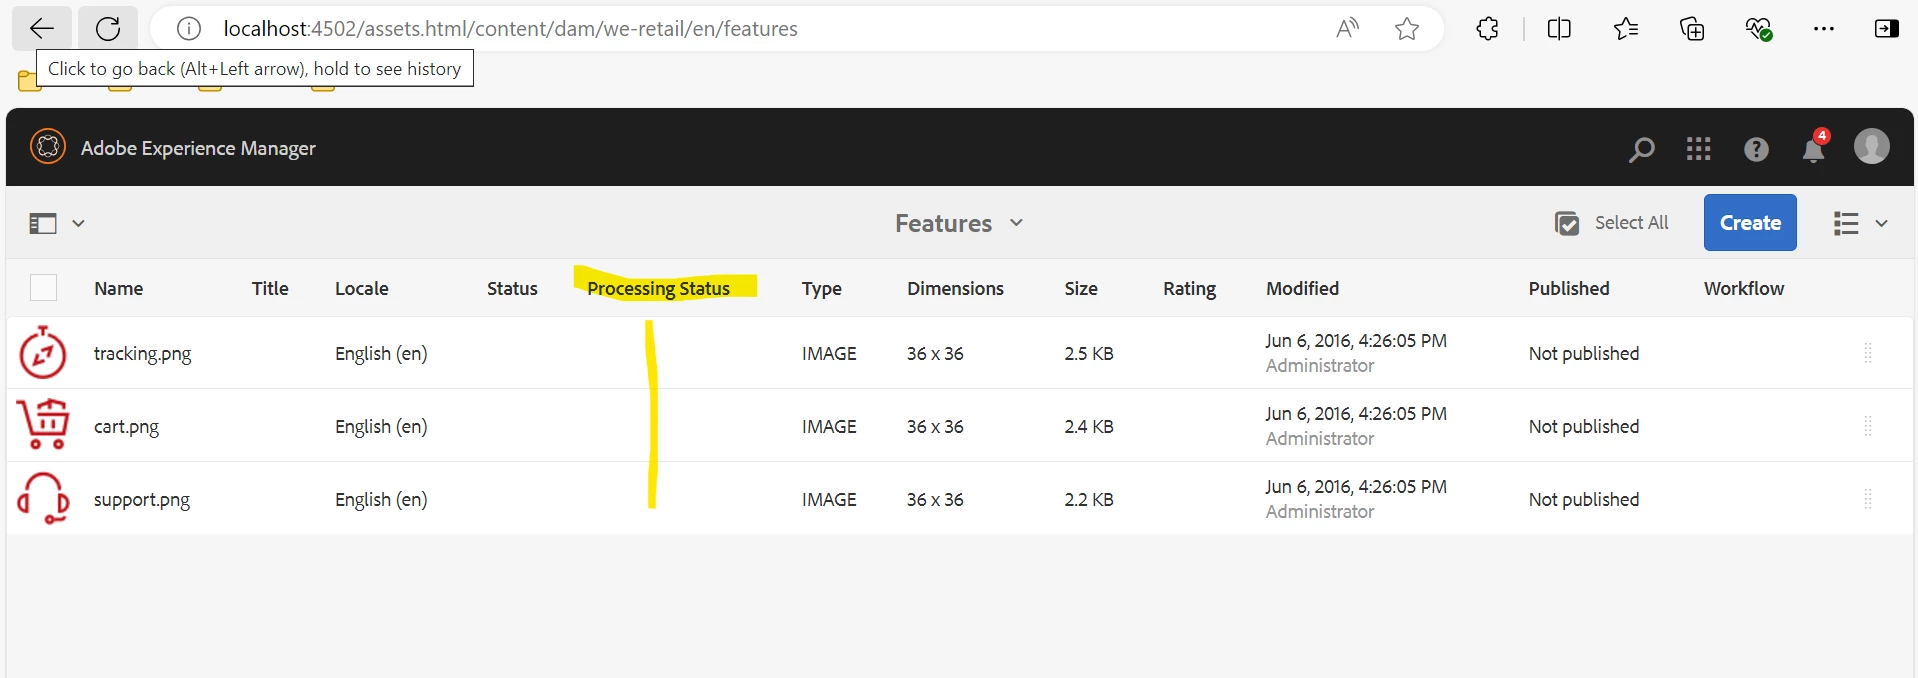Screen dimensions: 1918x678
Task: Switch the list view icon
Action: point(1846,223)
